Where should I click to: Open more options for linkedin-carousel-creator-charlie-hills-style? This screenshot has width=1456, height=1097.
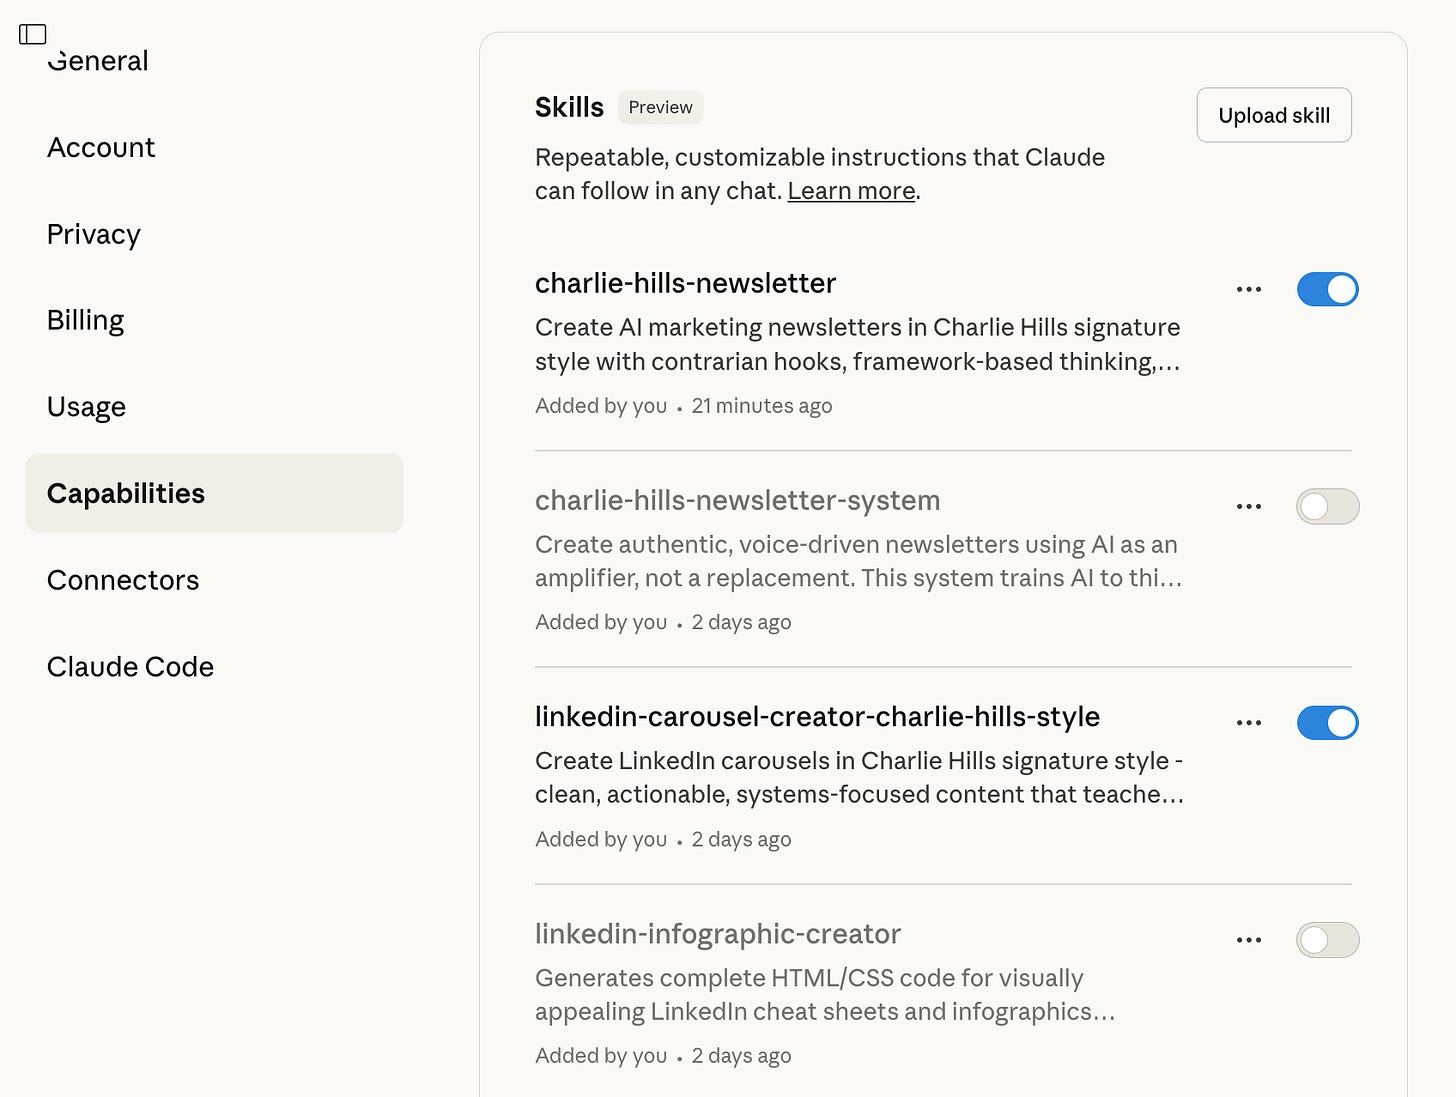(1248, 722)
